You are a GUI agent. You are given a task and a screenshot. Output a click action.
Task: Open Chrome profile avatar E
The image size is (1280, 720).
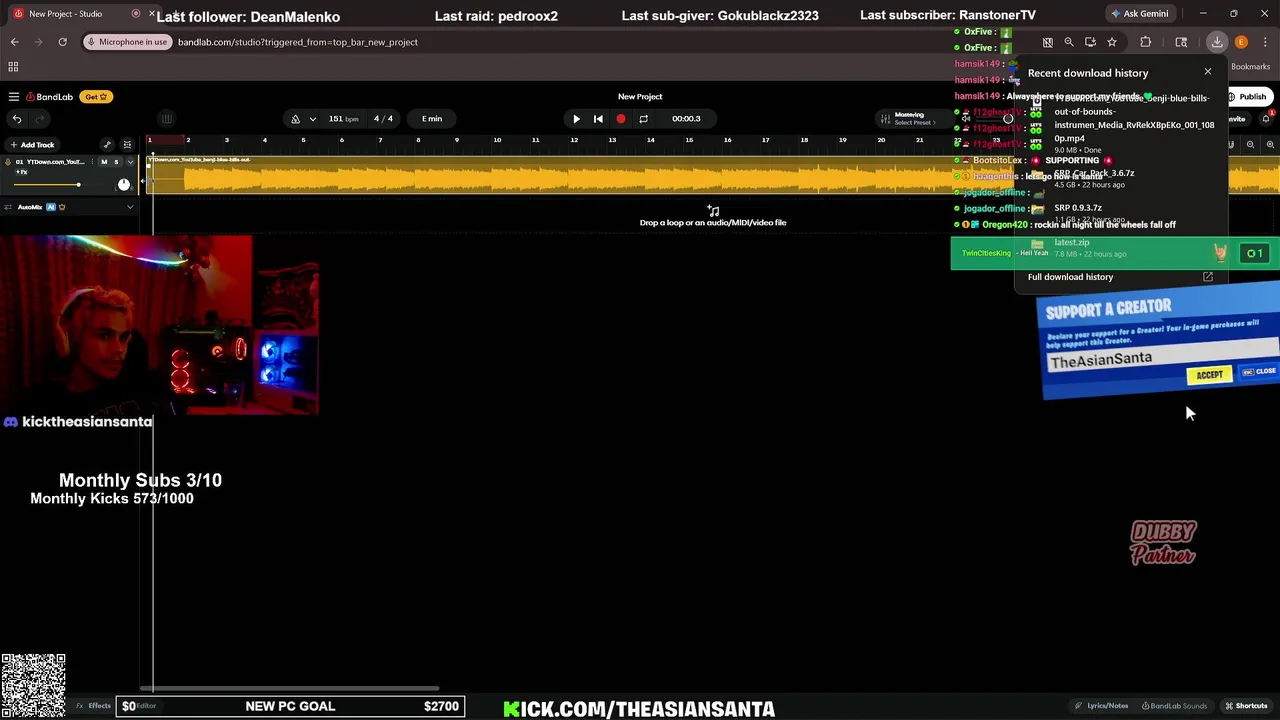(1241, 42)
